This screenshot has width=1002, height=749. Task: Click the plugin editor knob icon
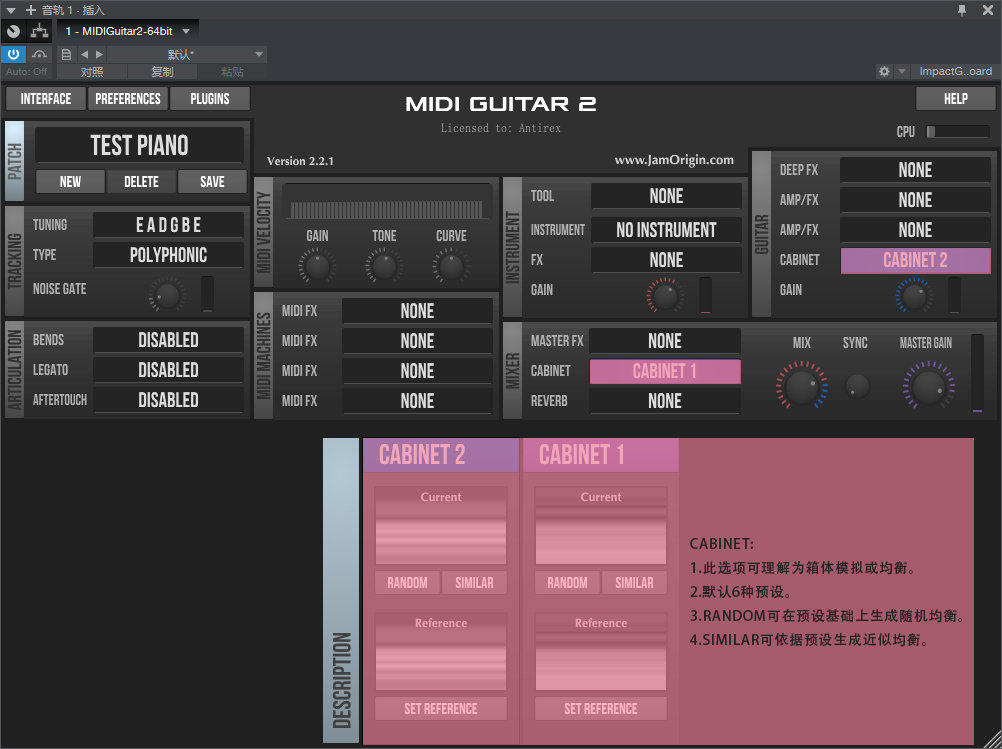coord(13,30)
